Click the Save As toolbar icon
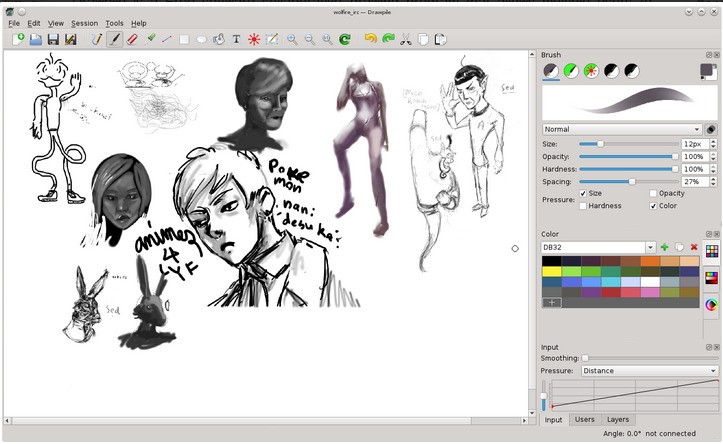Image resolution: width=723 pixels, height=444 pixels. tap(71, 40)
